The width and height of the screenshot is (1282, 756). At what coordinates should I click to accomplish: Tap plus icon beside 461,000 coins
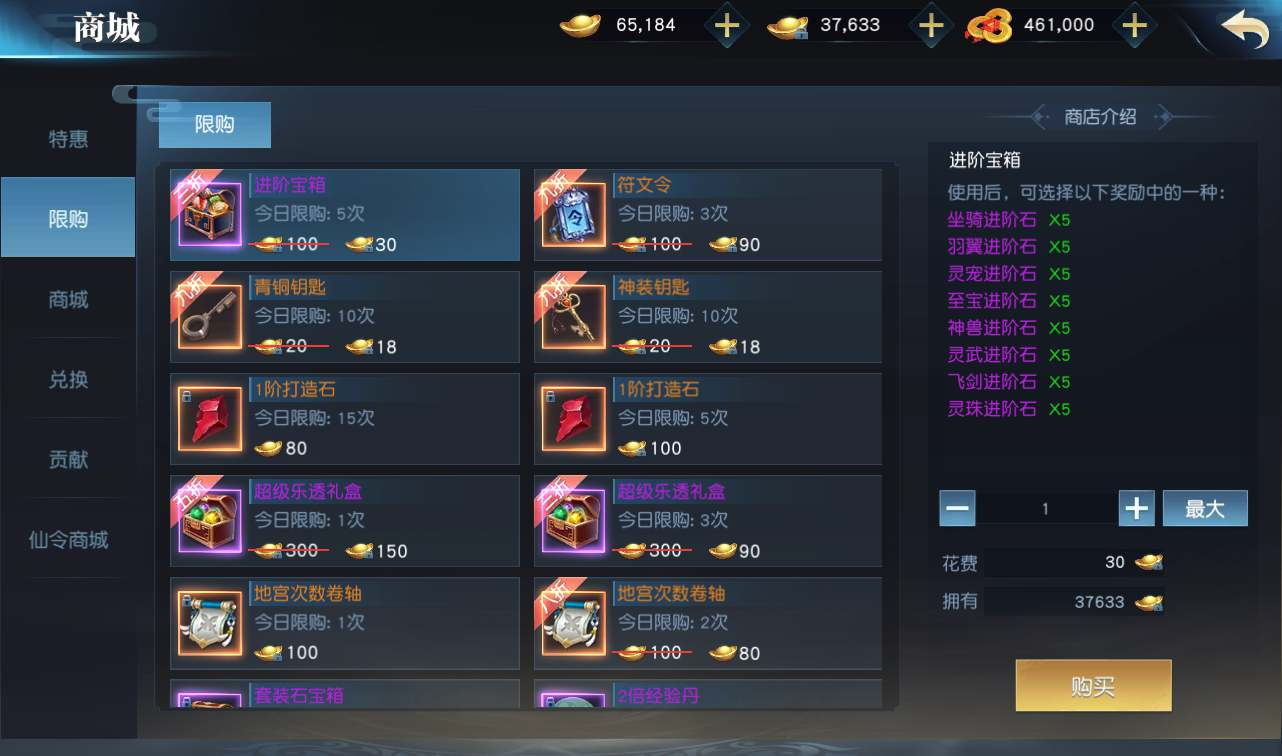pyautogui.click(x=1134, y=26)
